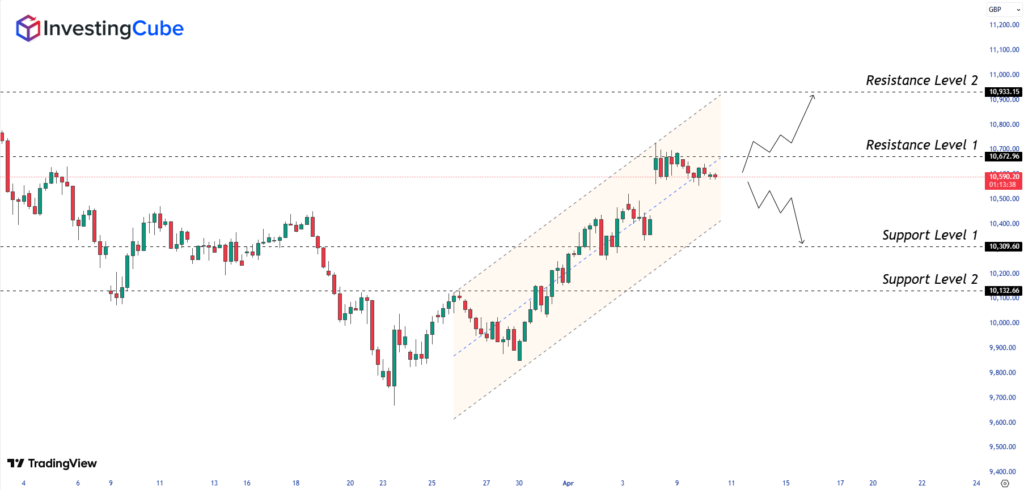Image resolution: width=1024 pixels, height=490 pixels.
Task: Click the downward projection arrow head
Action: click(802, 242)
